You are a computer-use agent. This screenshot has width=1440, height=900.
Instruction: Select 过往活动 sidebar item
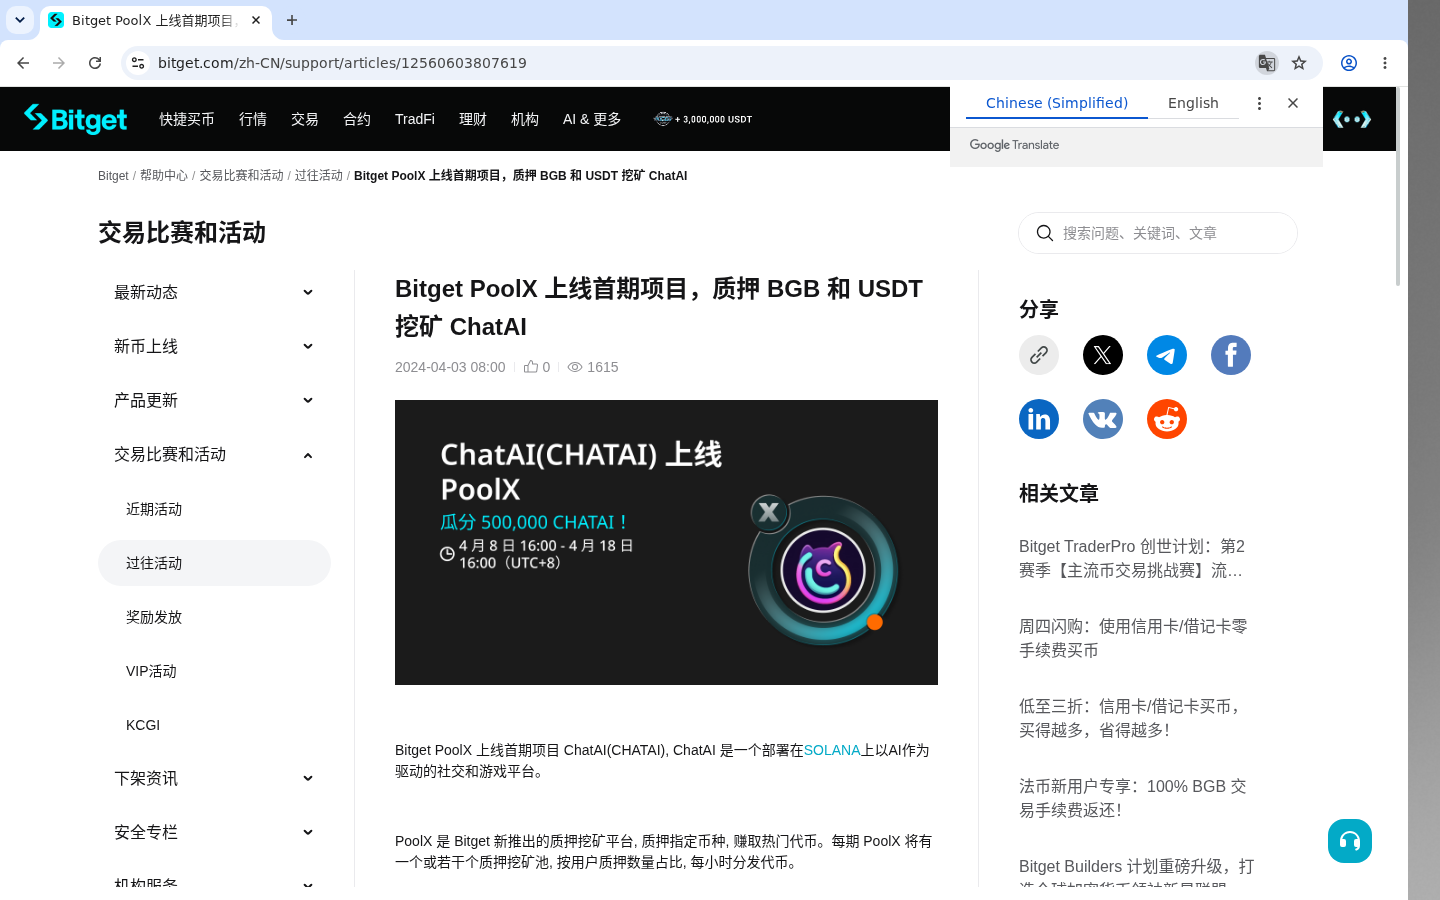click(x=214, y=563)
